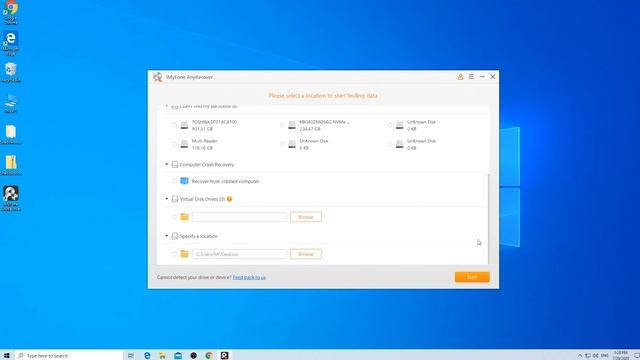Open Google Chrome from the taskbar
This screenshot has height=360, width=640.
[209, 356]
